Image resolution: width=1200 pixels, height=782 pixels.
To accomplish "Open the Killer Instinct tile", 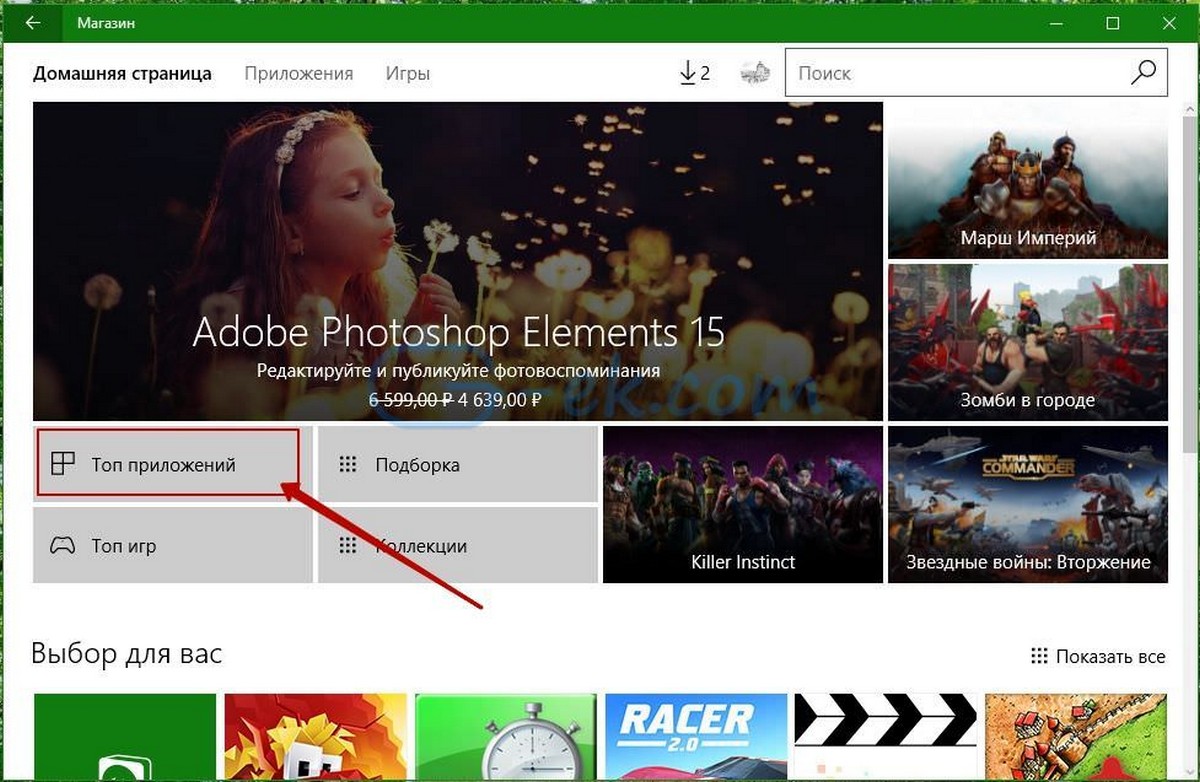I will (743, 504).
